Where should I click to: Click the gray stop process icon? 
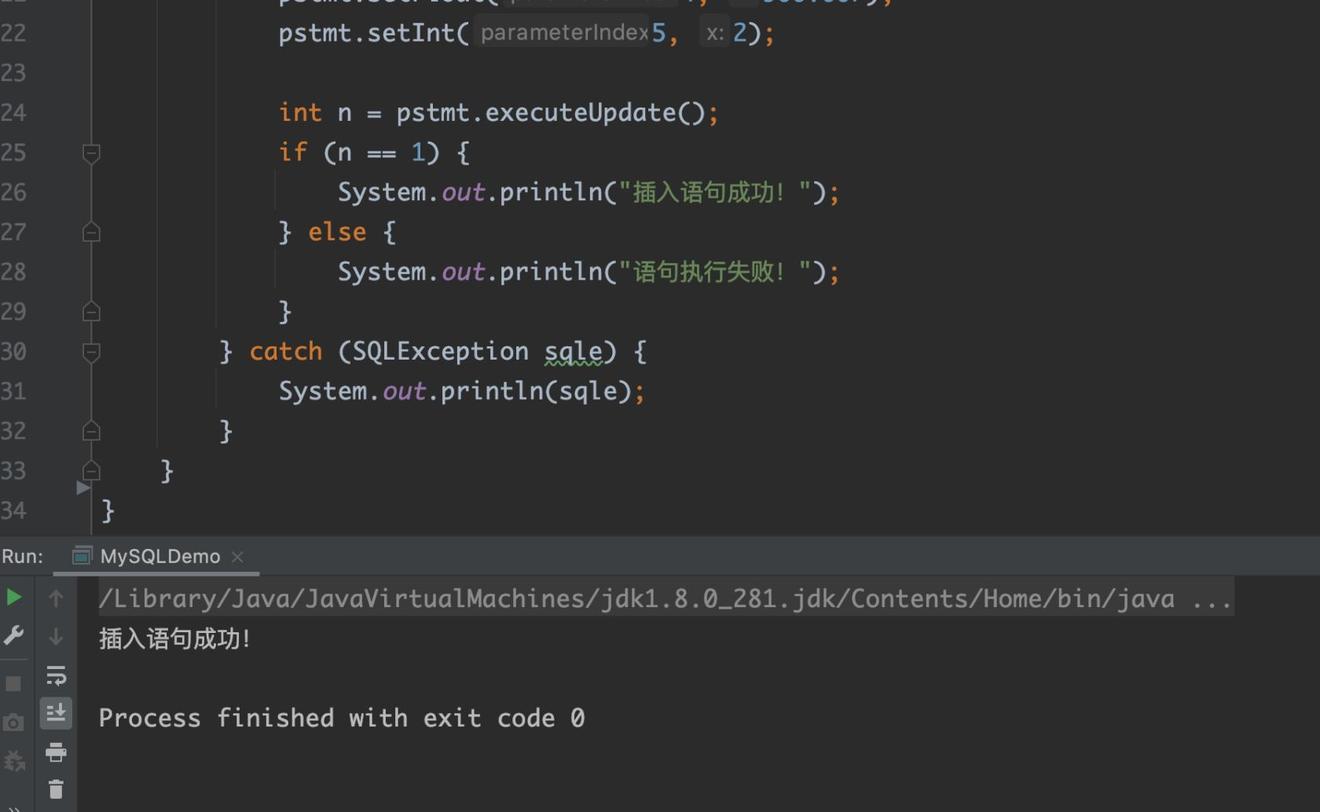tap(14, 684)
